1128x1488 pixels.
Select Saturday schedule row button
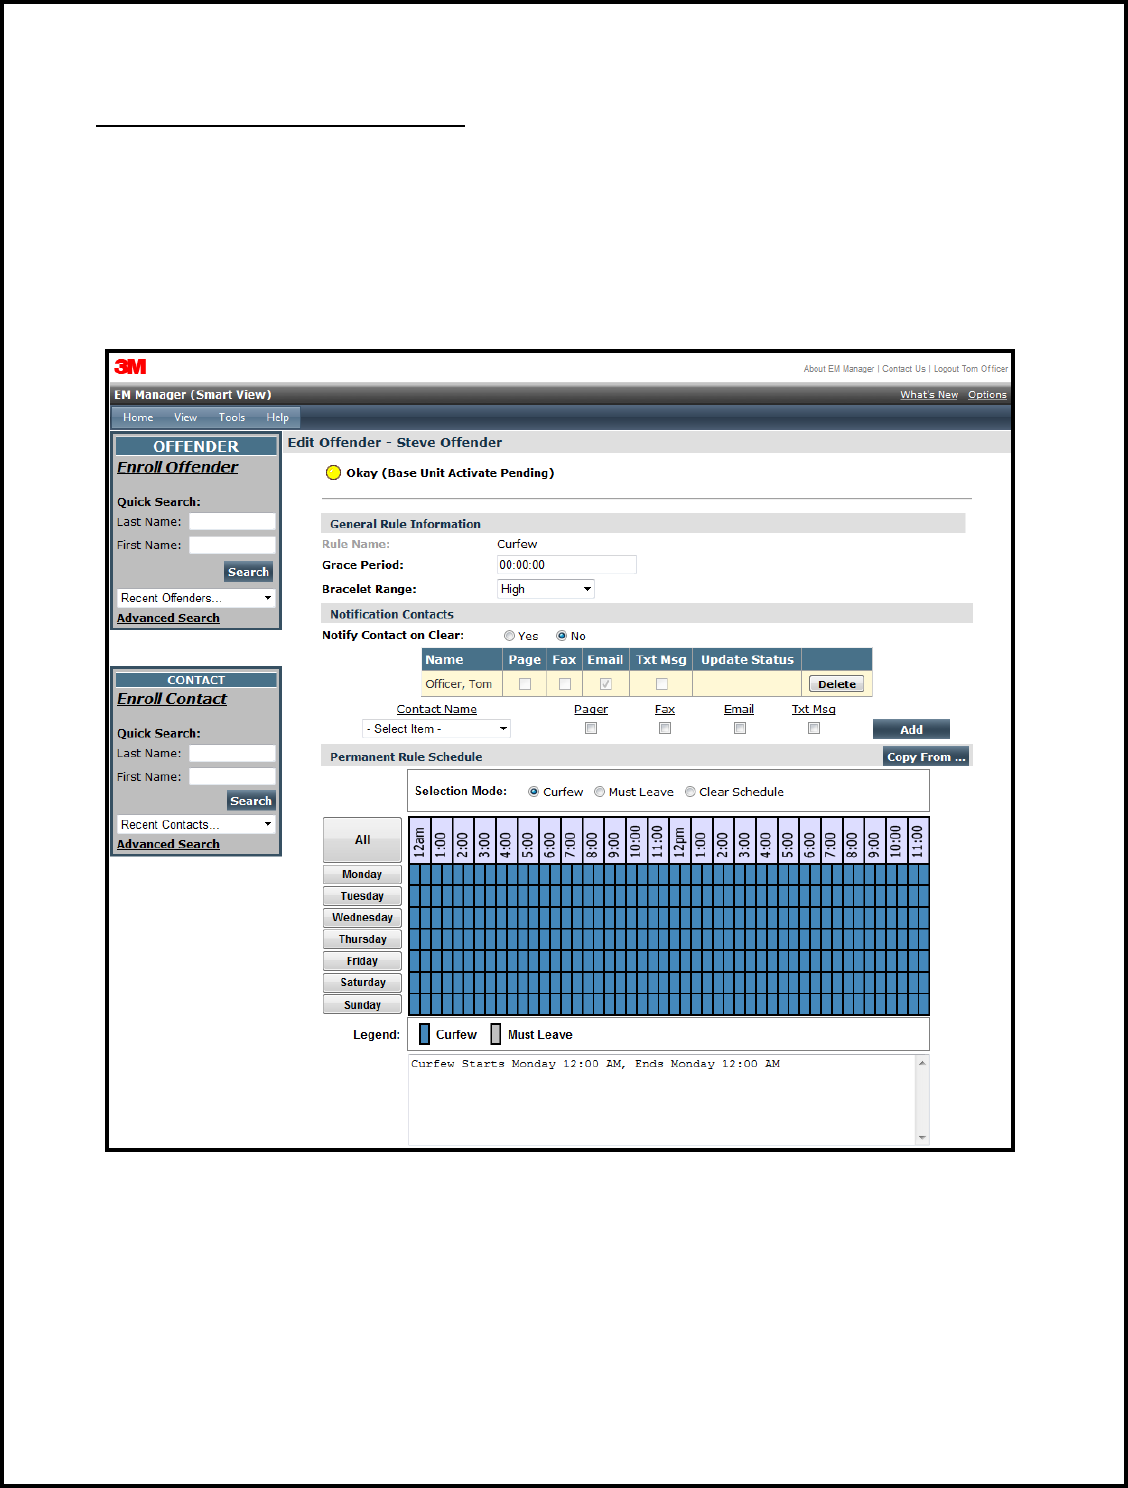point(362,983)
